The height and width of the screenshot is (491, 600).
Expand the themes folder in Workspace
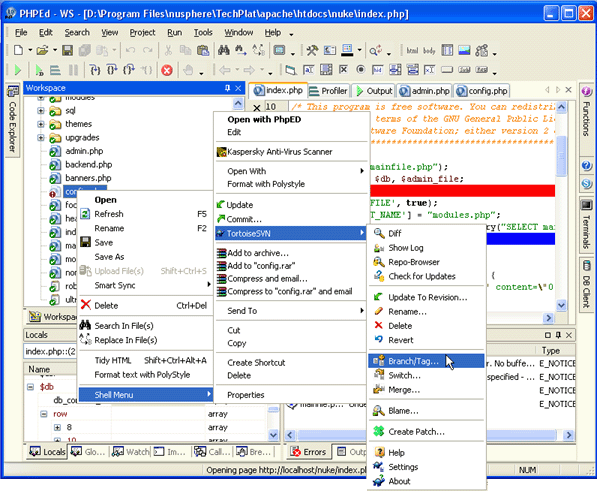pos(41,124)
